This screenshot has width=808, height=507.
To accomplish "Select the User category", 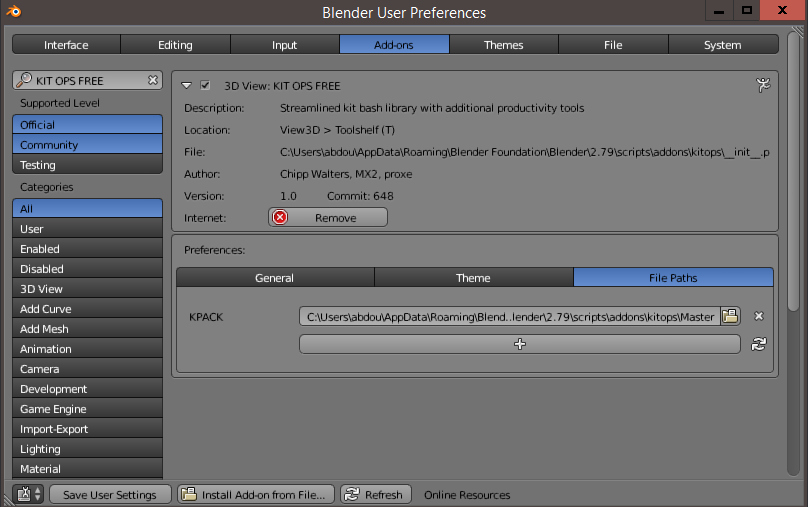I will coord(87,229).
